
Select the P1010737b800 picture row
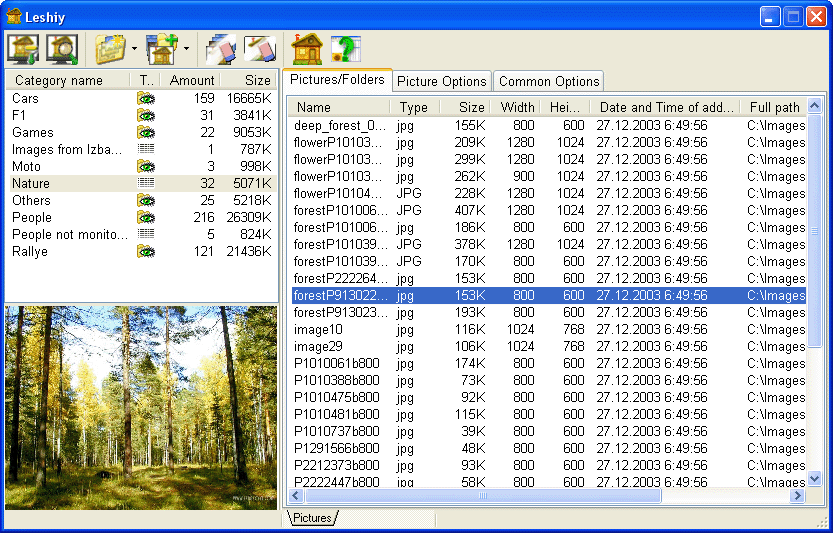(x=549, y=432)
